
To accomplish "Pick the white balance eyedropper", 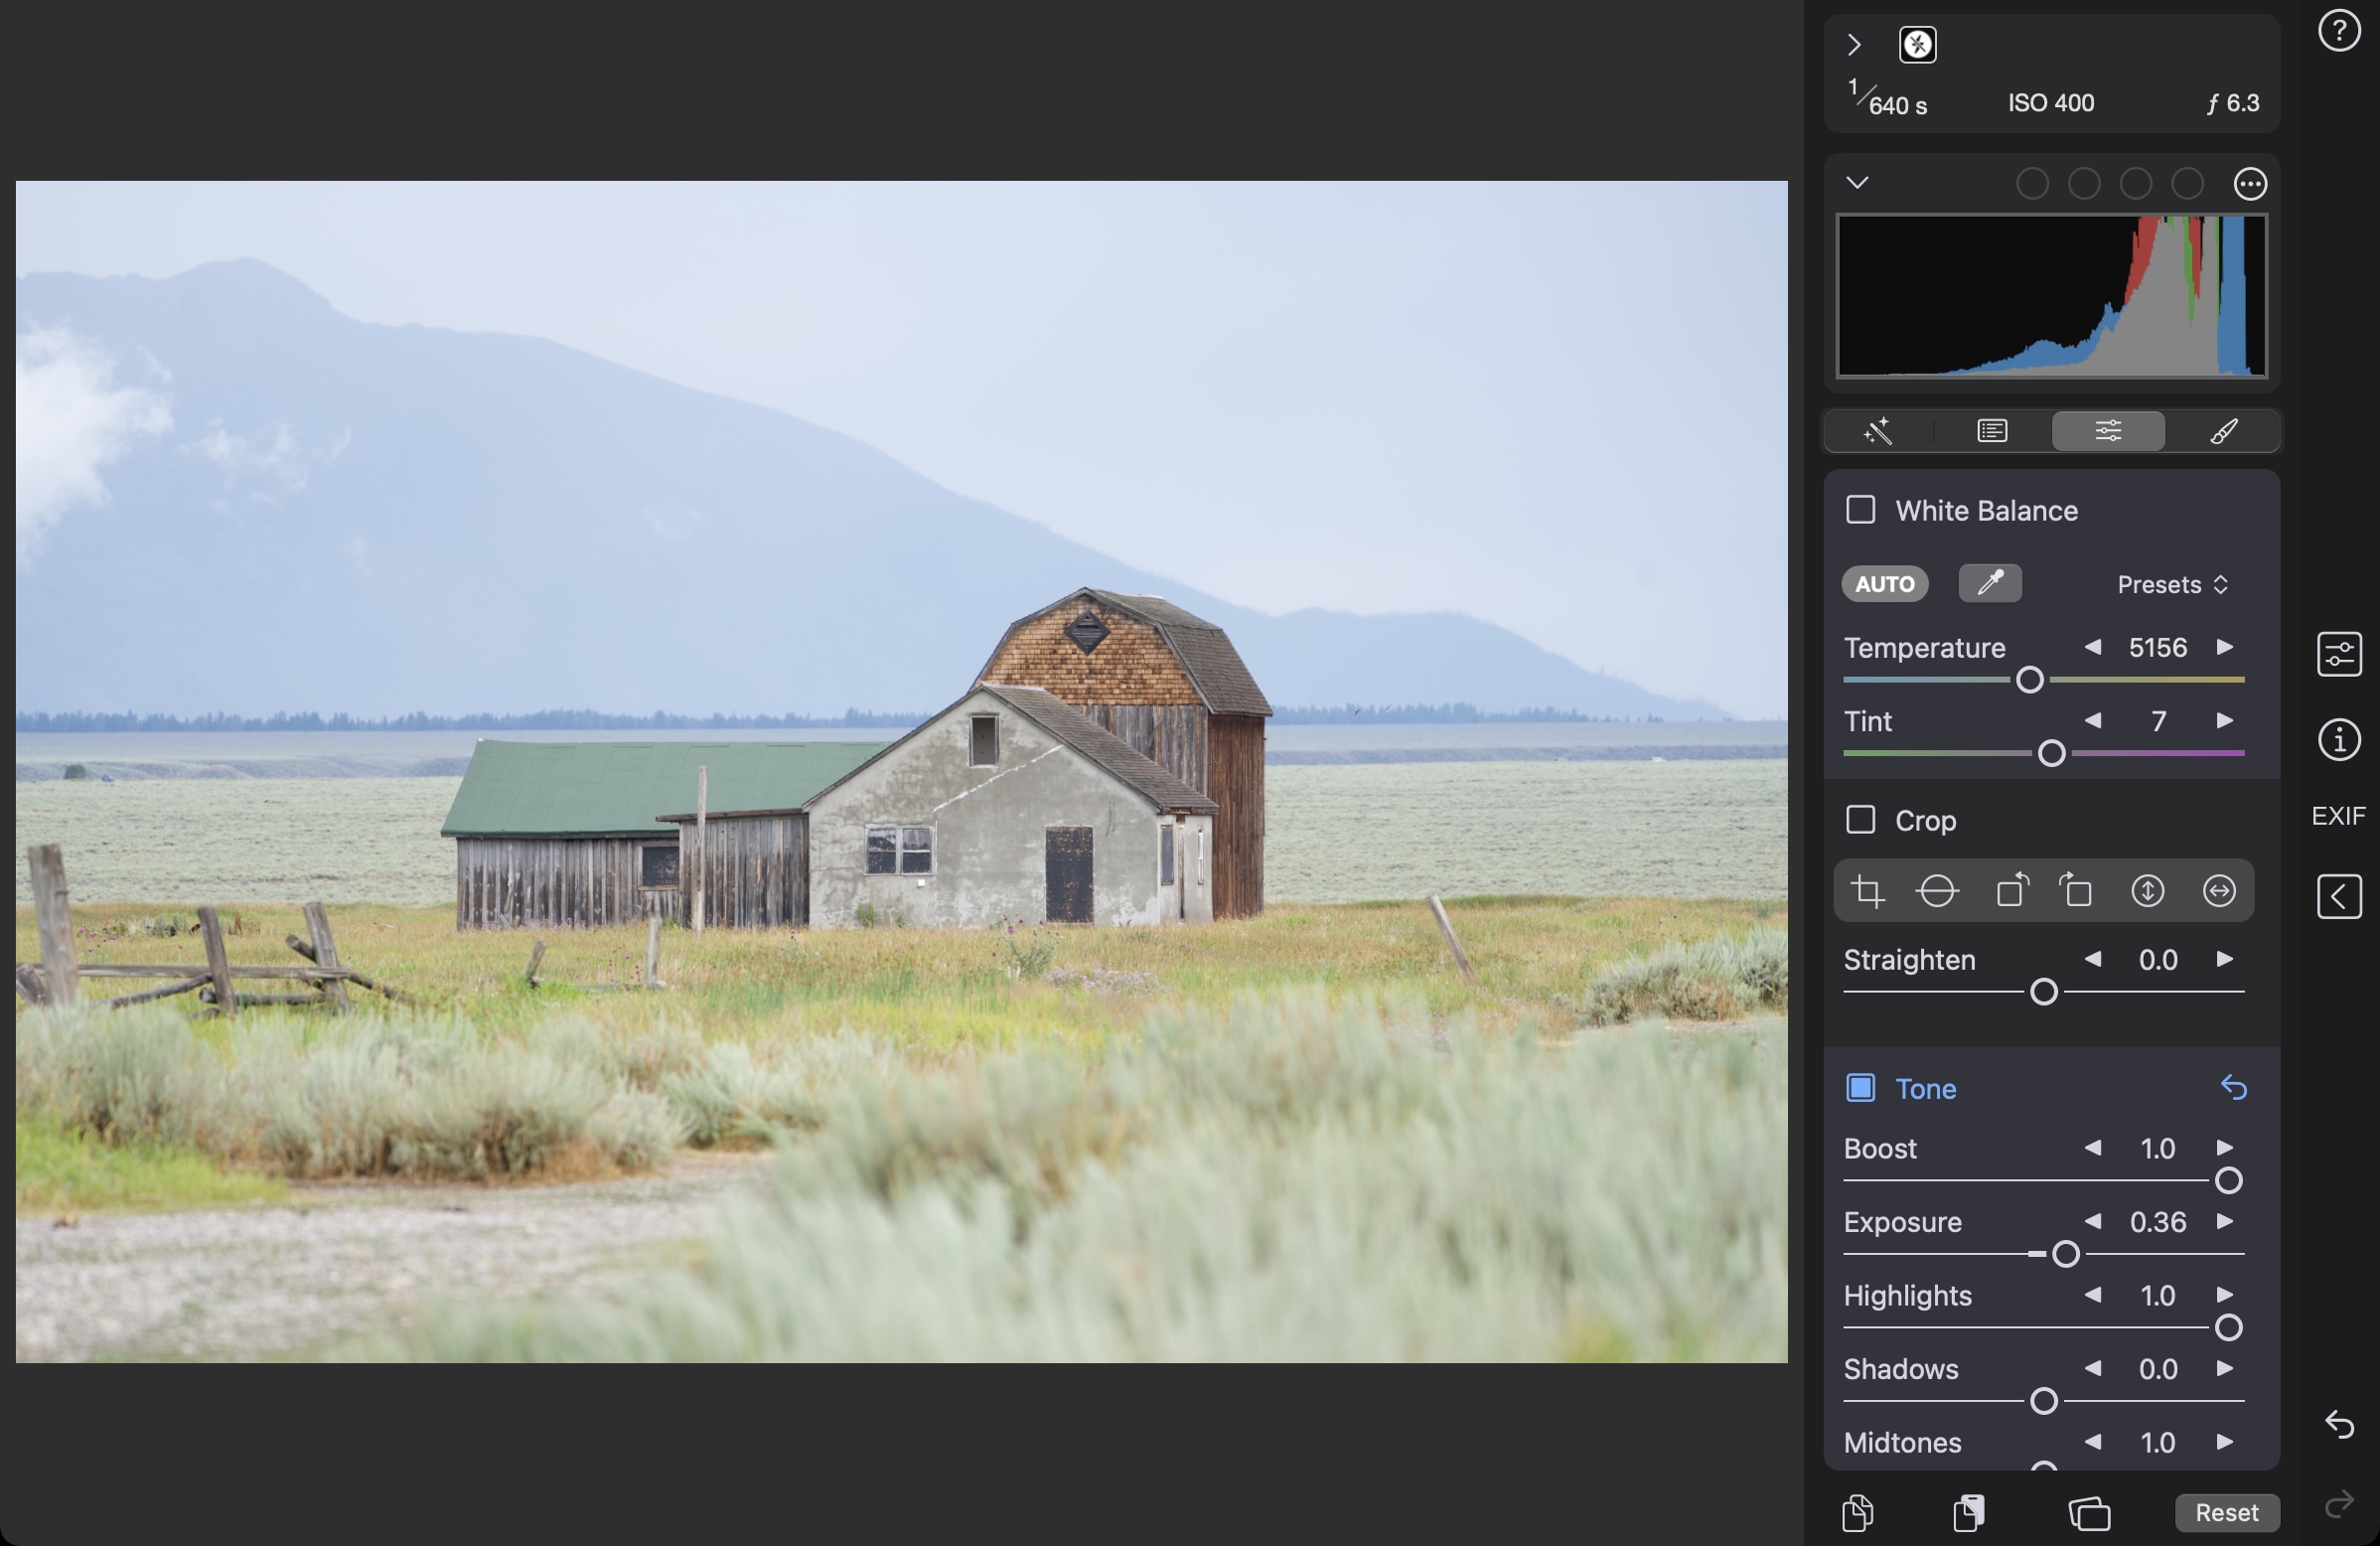I will (x=1990, y=583).
